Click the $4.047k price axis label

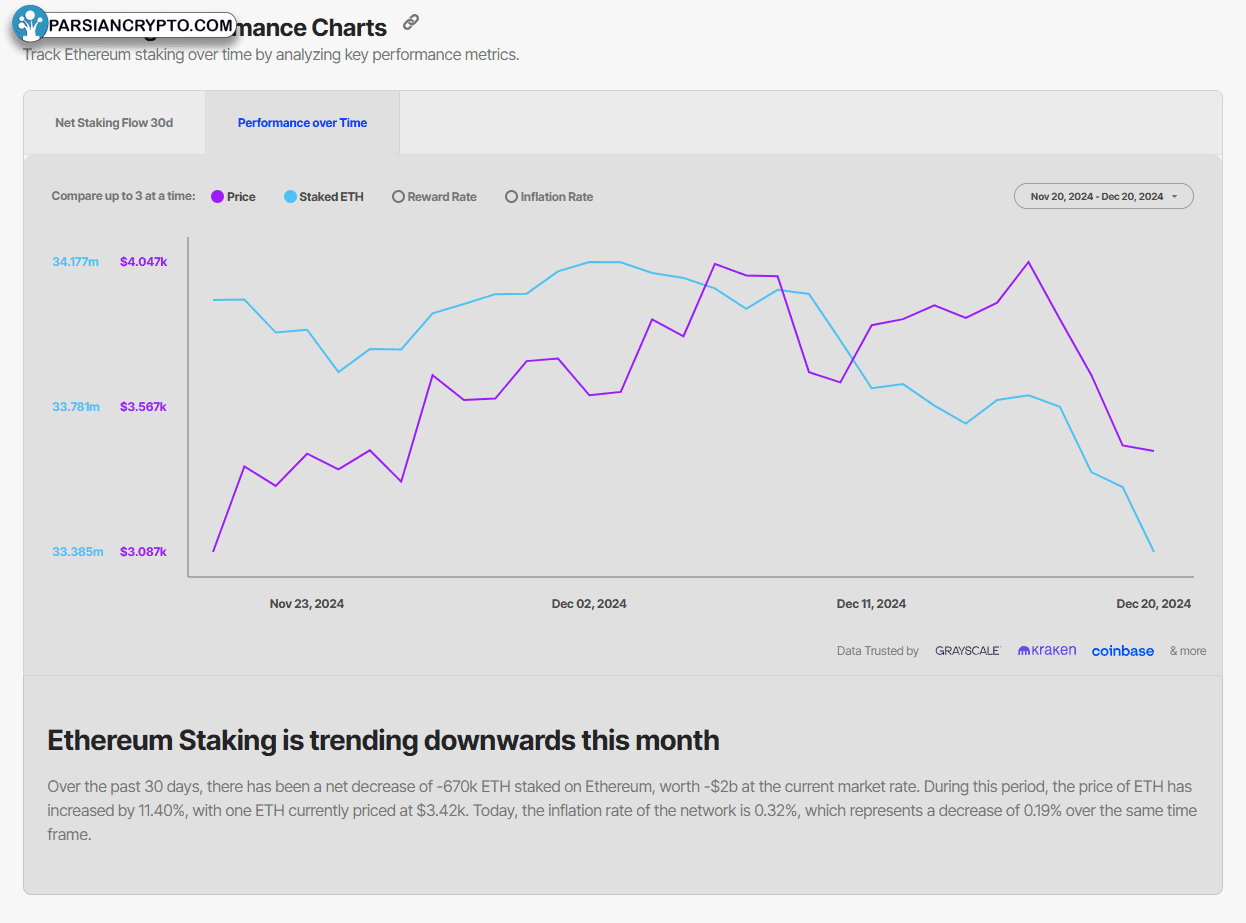pyautogui.click(x=143, y=262)
